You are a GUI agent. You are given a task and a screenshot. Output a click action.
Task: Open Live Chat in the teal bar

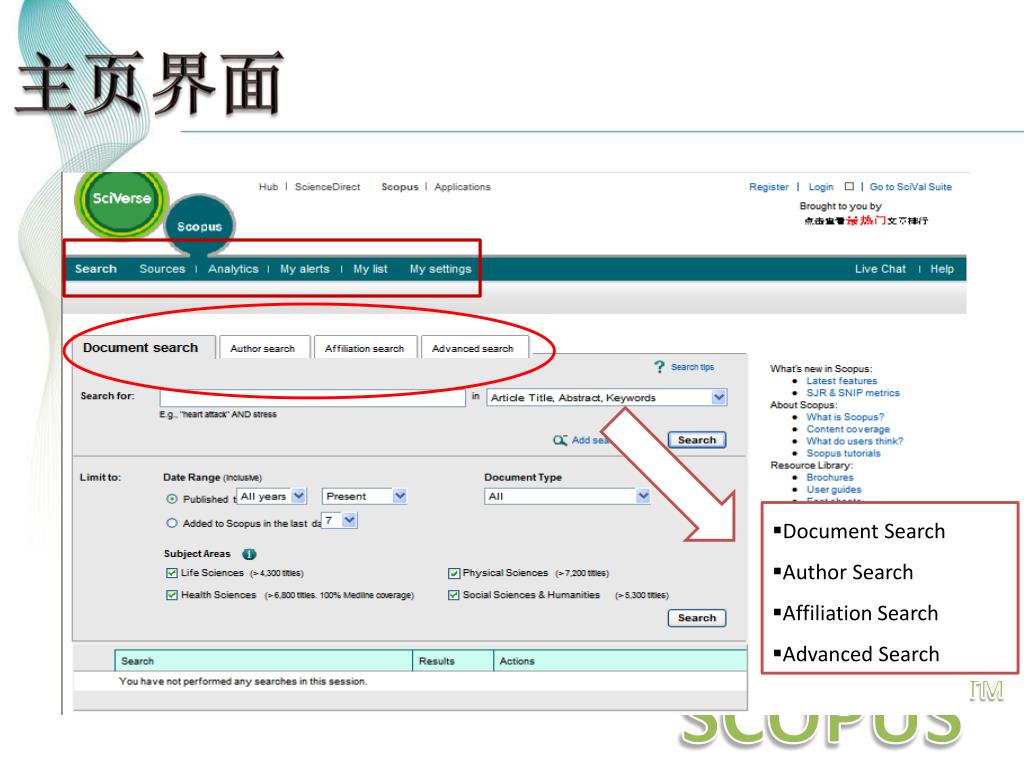(880, 268)
